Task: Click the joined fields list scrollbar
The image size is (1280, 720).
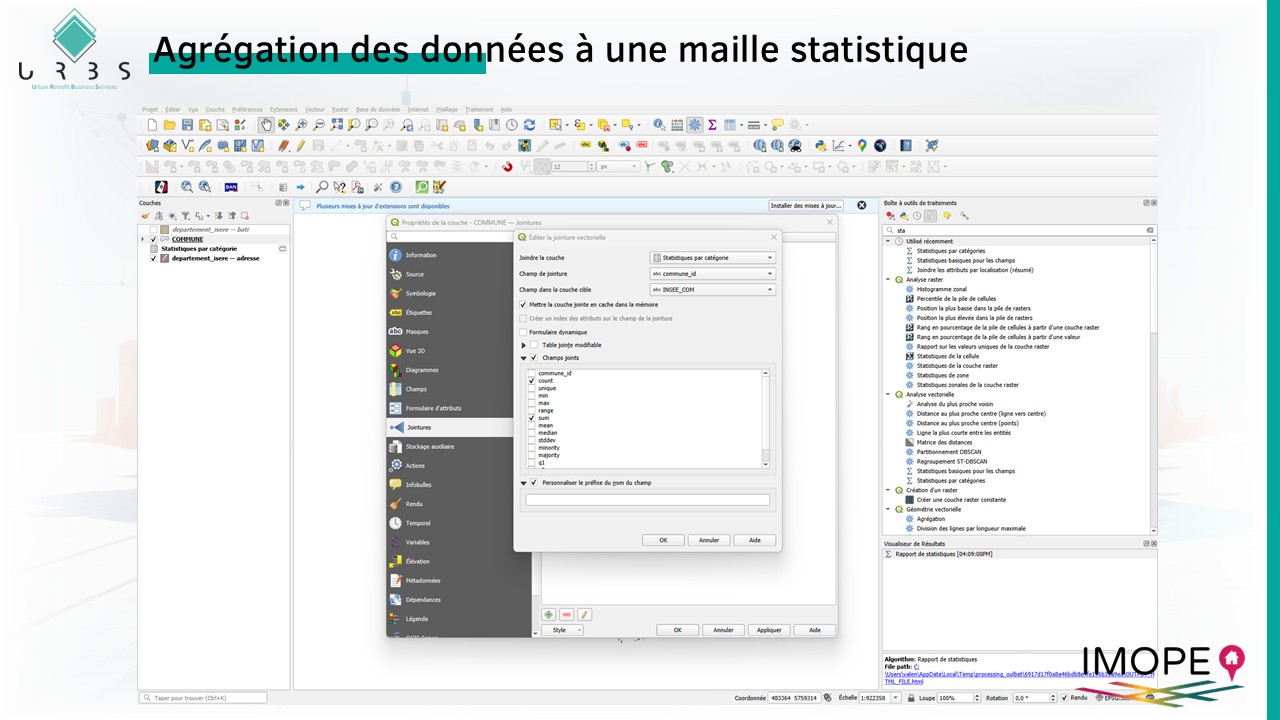Action: [766, 419]
